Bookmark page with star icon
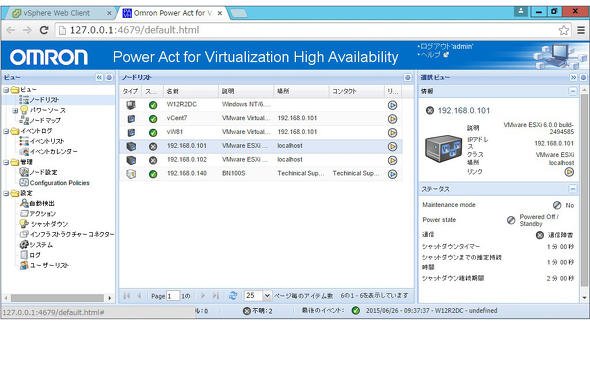Viewport: 590px width, 391px height. point(563,30)
